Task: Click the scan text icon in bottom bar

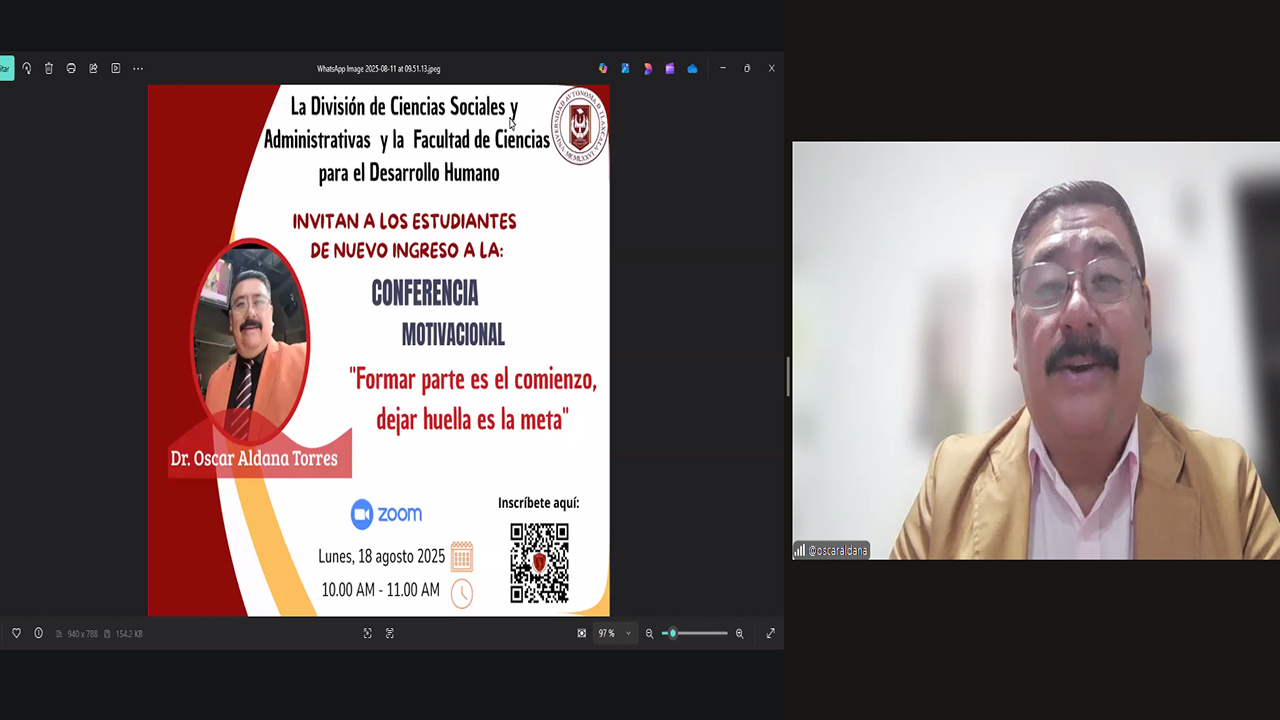Action: [390, 633]
